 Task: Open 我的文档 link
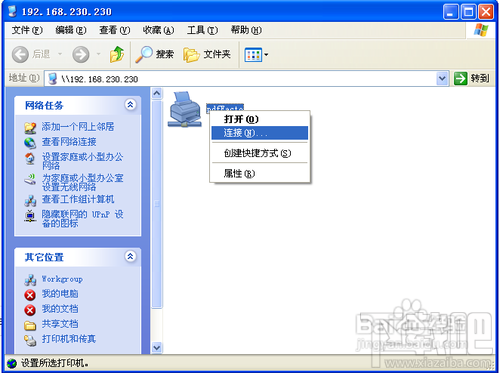60,309
